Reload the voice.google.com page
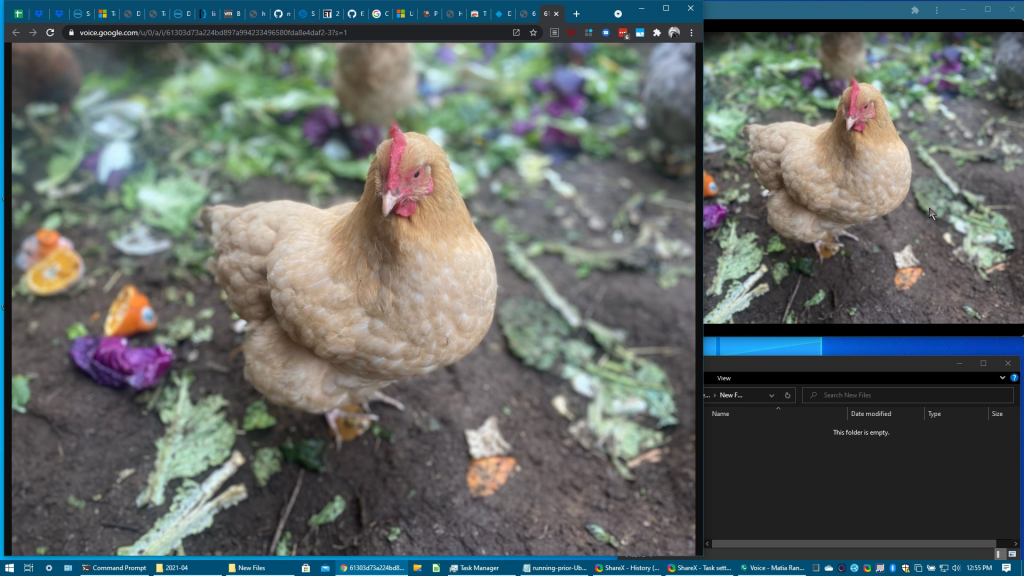The width and height of the screenshot is (1024, 576). (x=50, y=32)
